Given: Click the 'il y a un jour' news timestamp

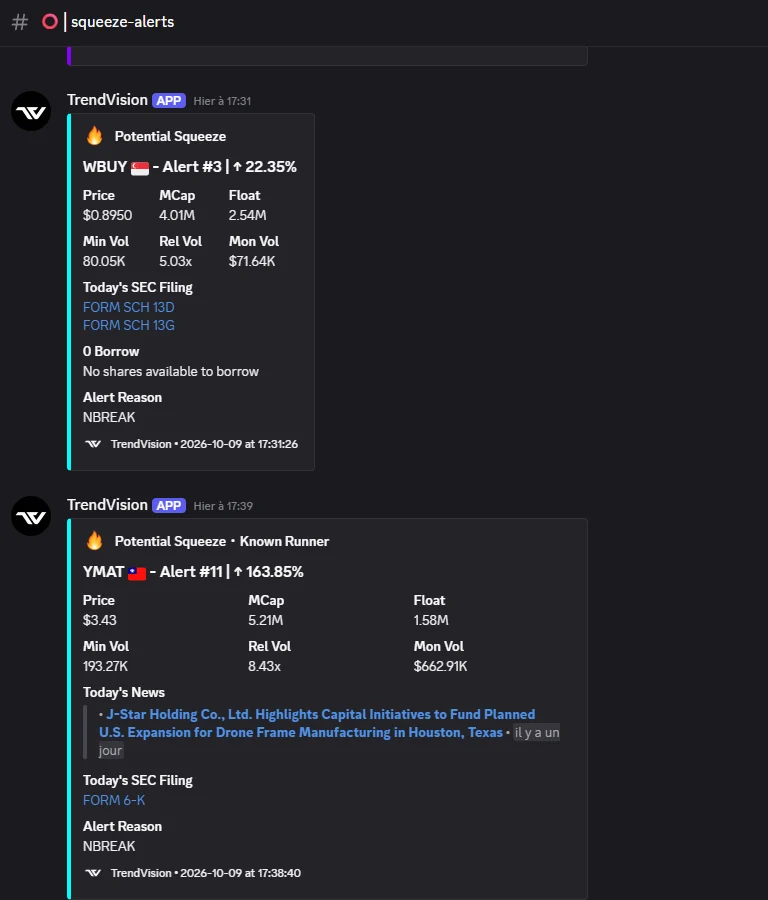Looking at the screenshot, I should [537, 733].
